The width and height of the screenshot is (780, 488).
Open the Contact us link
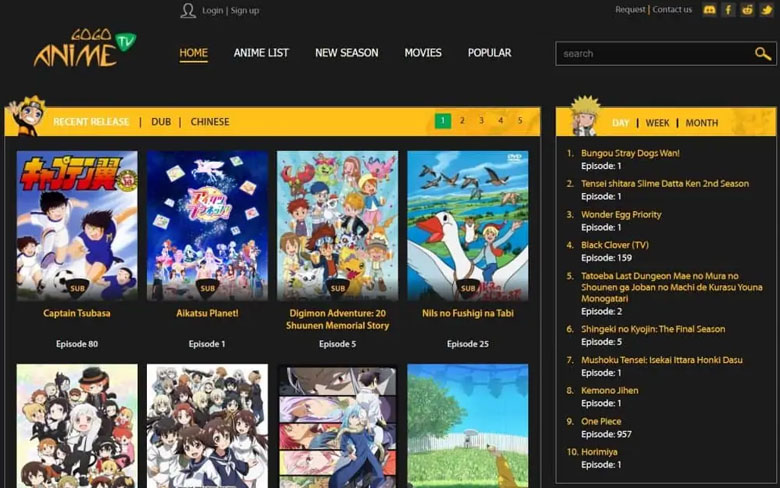672,9
